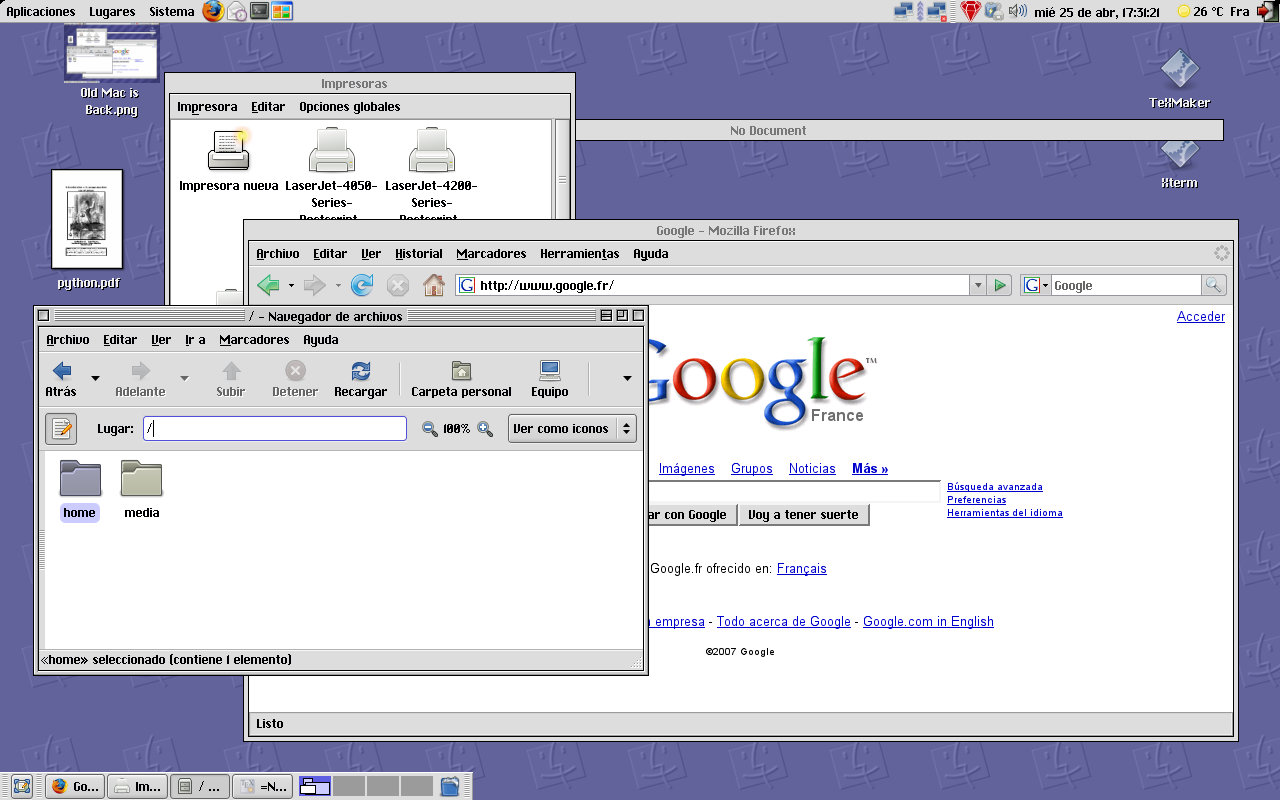Open the URL bar history dropdown
Screen dimensions: 1280x800
click(977, 286)
